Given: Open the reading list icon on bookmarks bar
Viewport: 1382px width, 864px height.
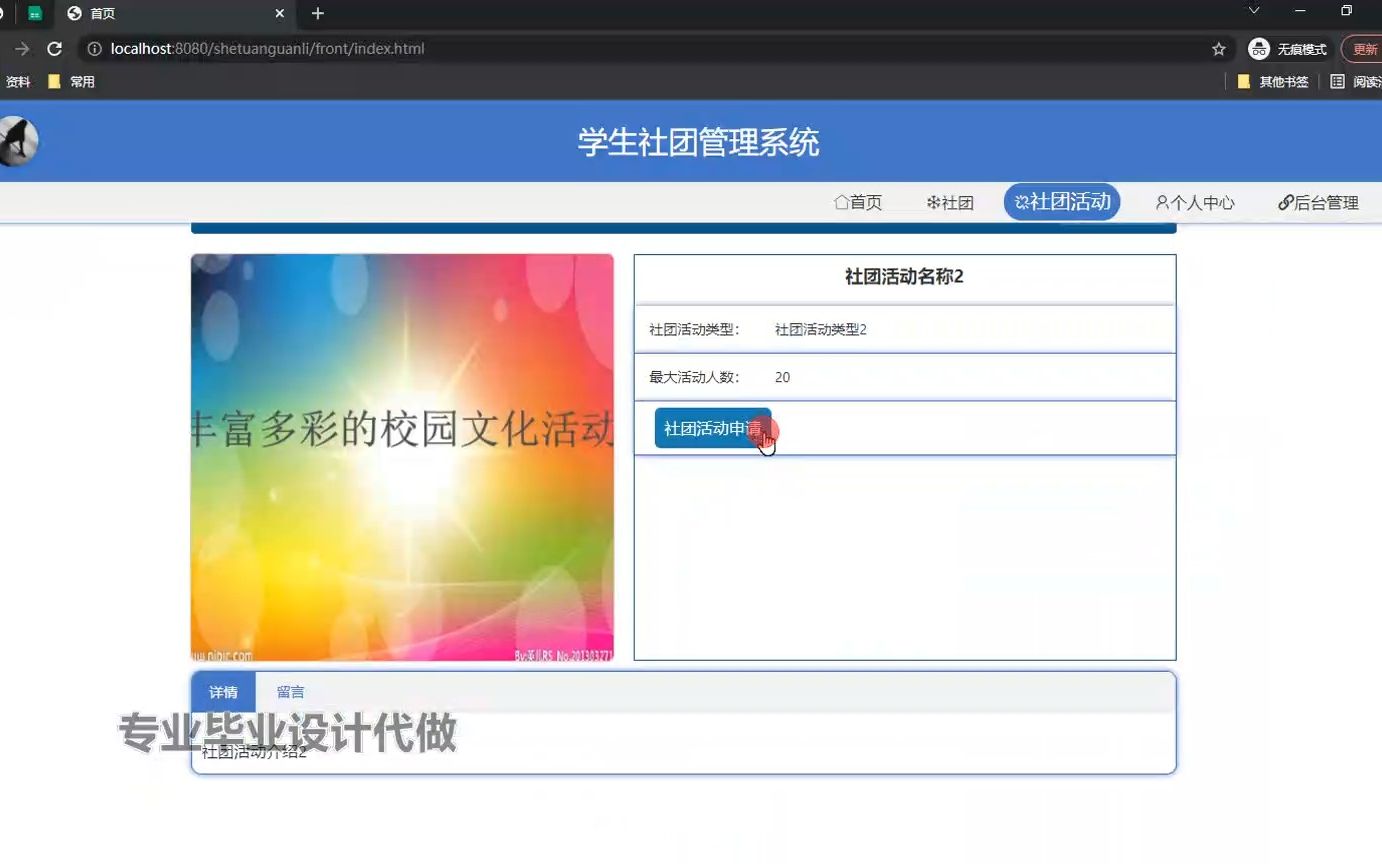Looking at the screenshot, I should coord(1337,81).
